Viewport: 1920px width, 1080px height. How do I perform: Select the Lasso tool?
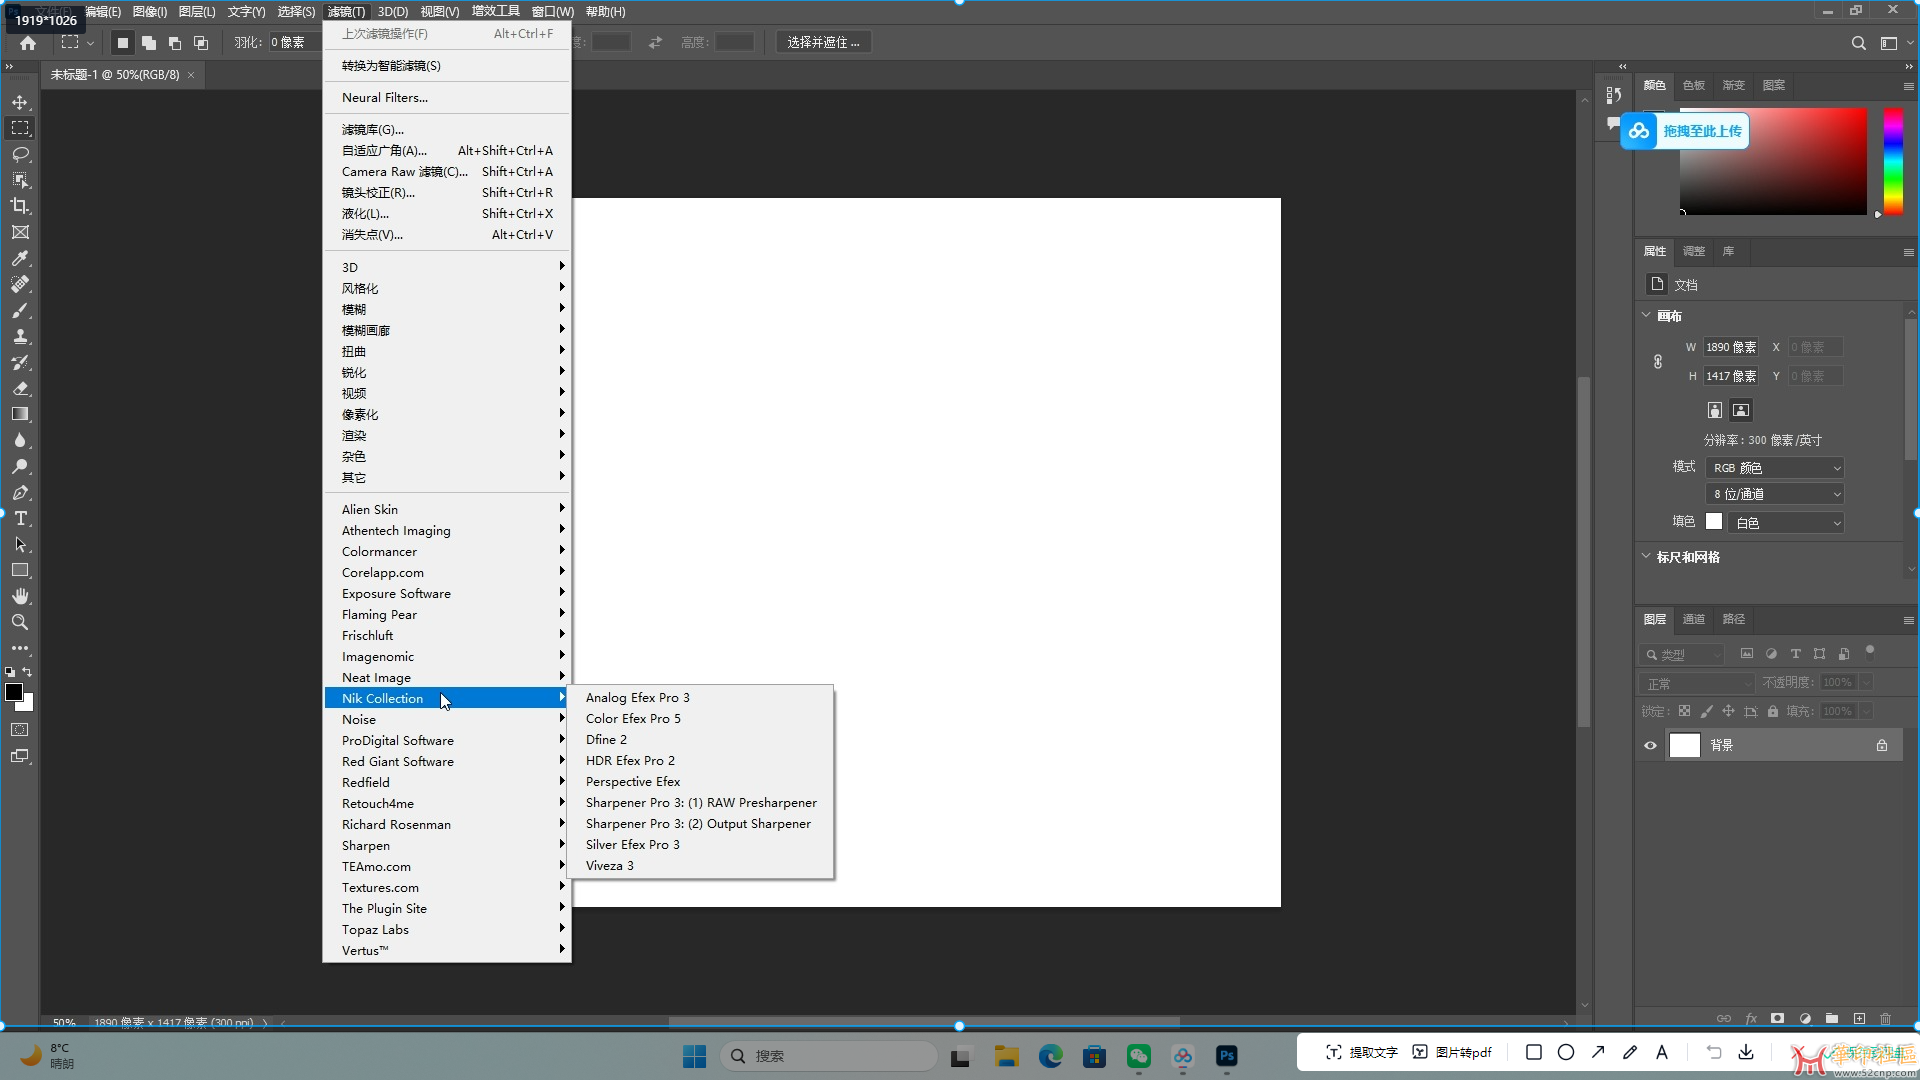click(20, 153)
